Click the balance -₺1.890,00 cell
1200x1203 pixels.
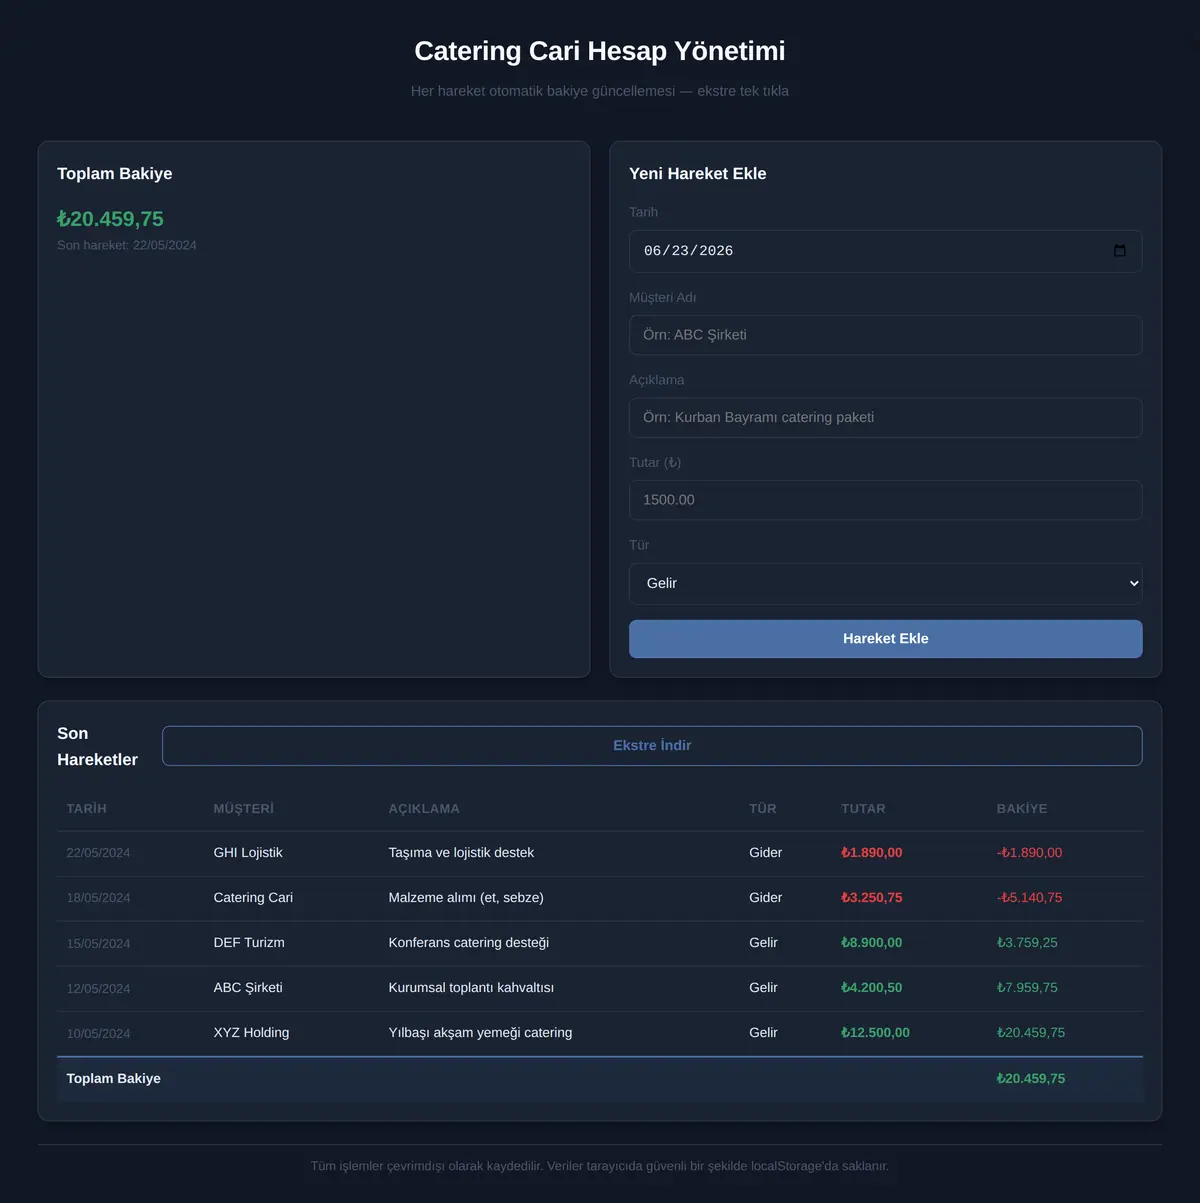pos(1029,853)
